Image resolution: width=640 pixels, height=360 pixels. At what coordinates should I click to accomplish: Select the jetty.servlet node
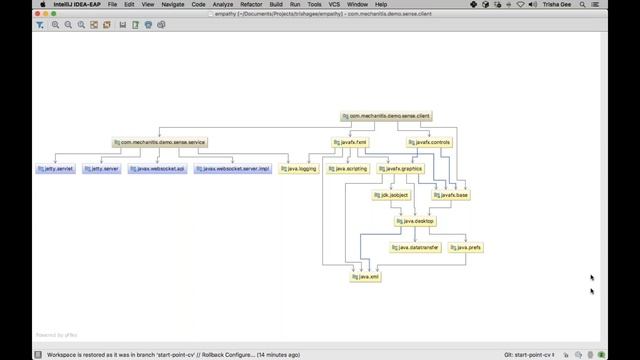point(56,169)
